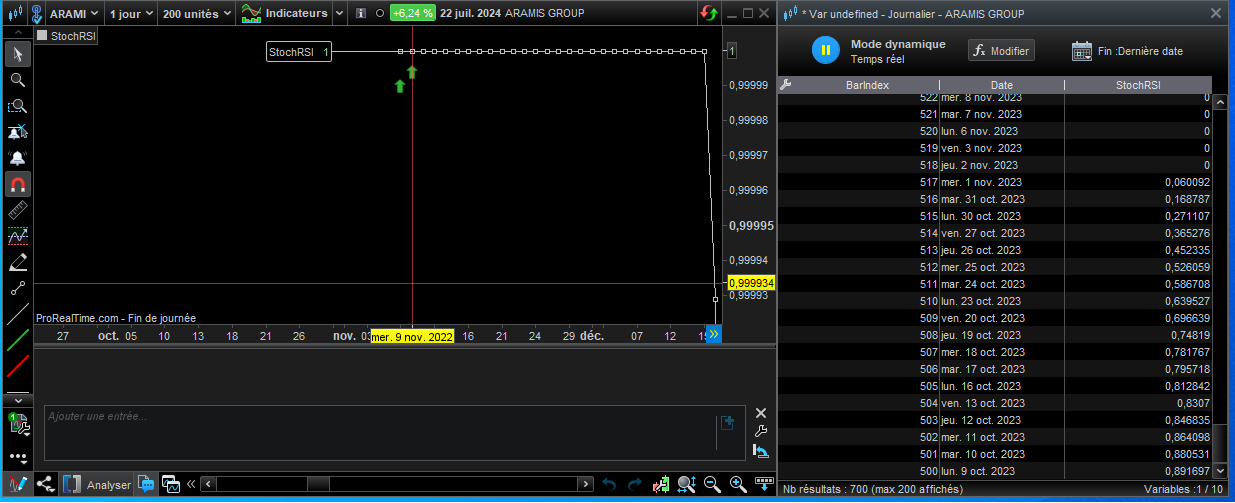Select the zoom-area rectangle tool
The height and width of the screenshot is (503, 1235).
pos(17,106)
